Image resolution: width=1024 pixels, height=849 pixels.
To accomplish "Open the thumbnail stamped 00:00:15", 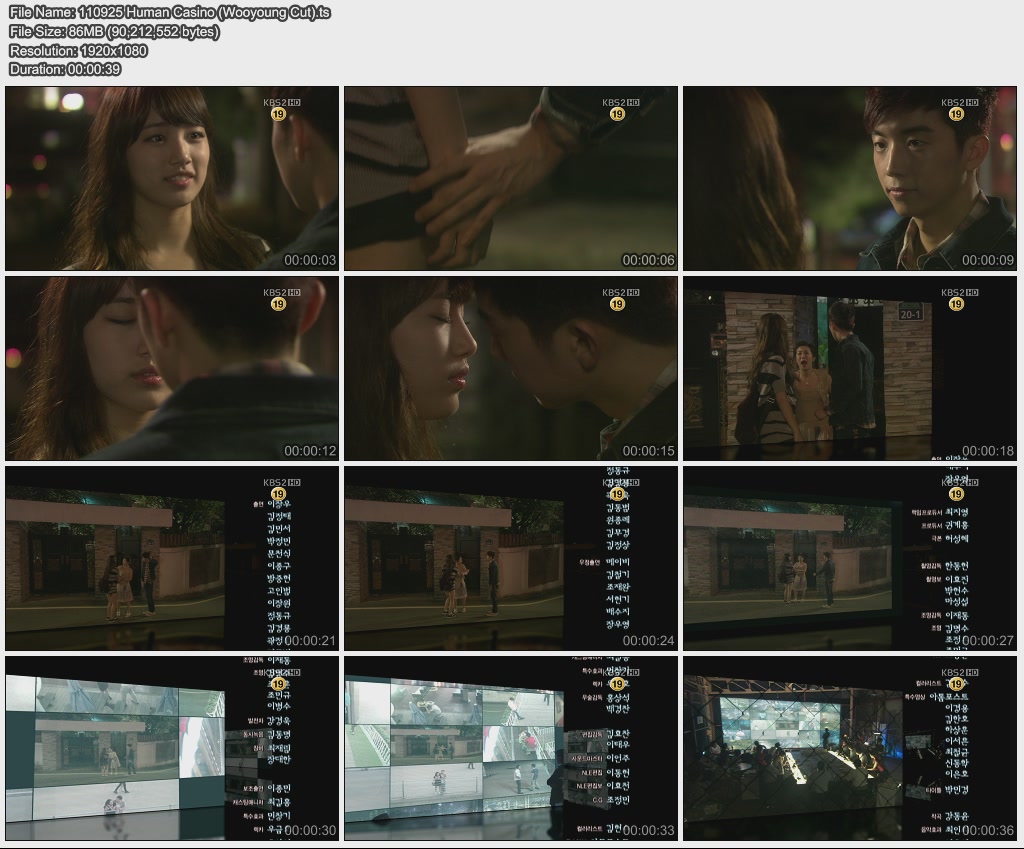I will click(511, 368).
